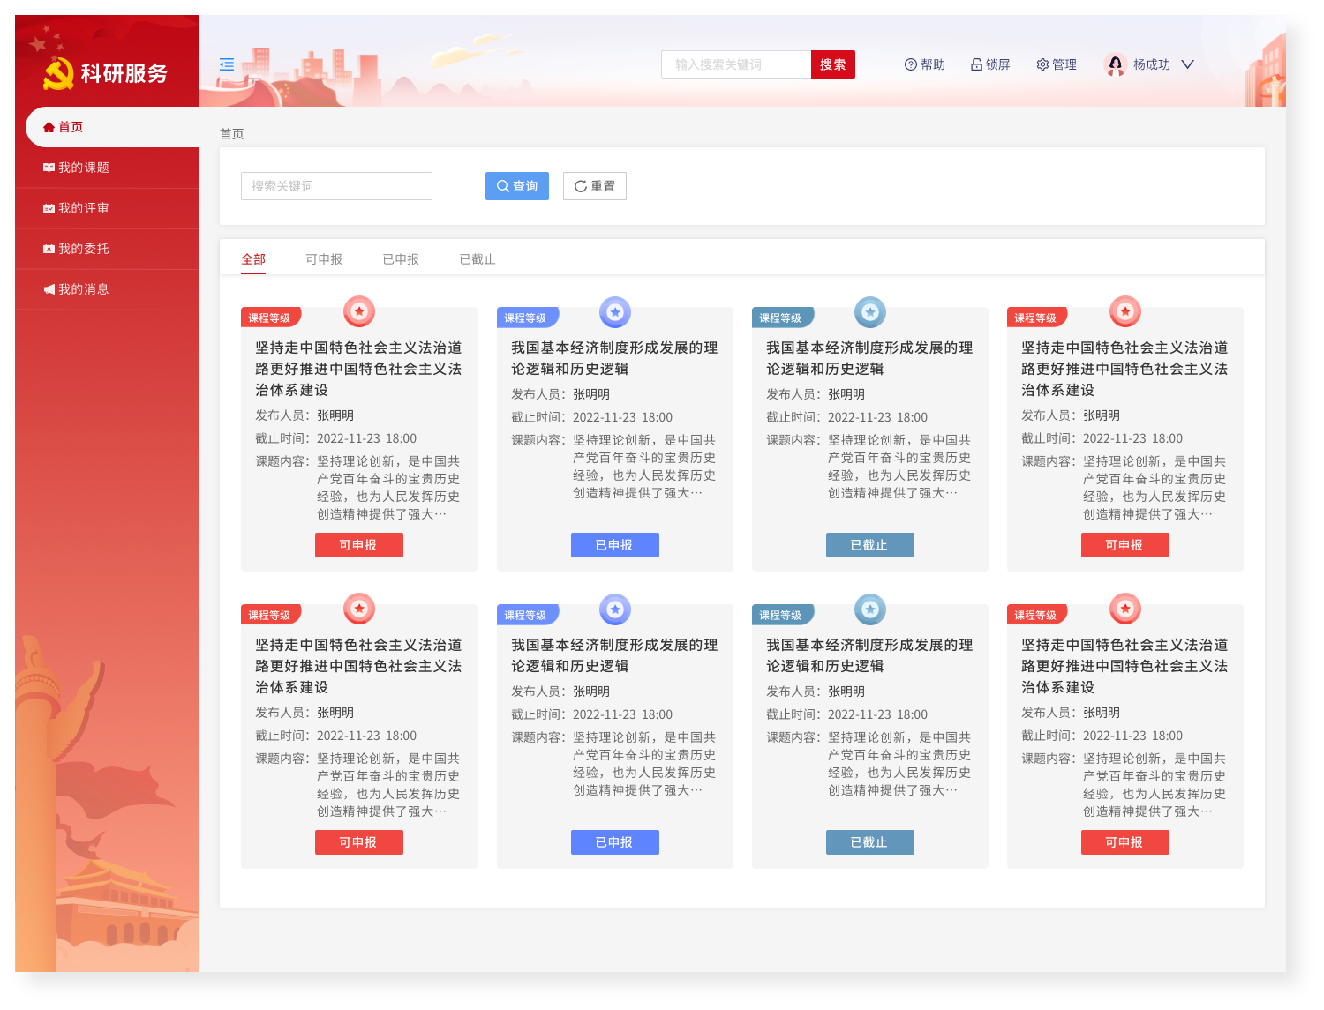
Task: Click the 重置 reset button
Action: (594, 185)
